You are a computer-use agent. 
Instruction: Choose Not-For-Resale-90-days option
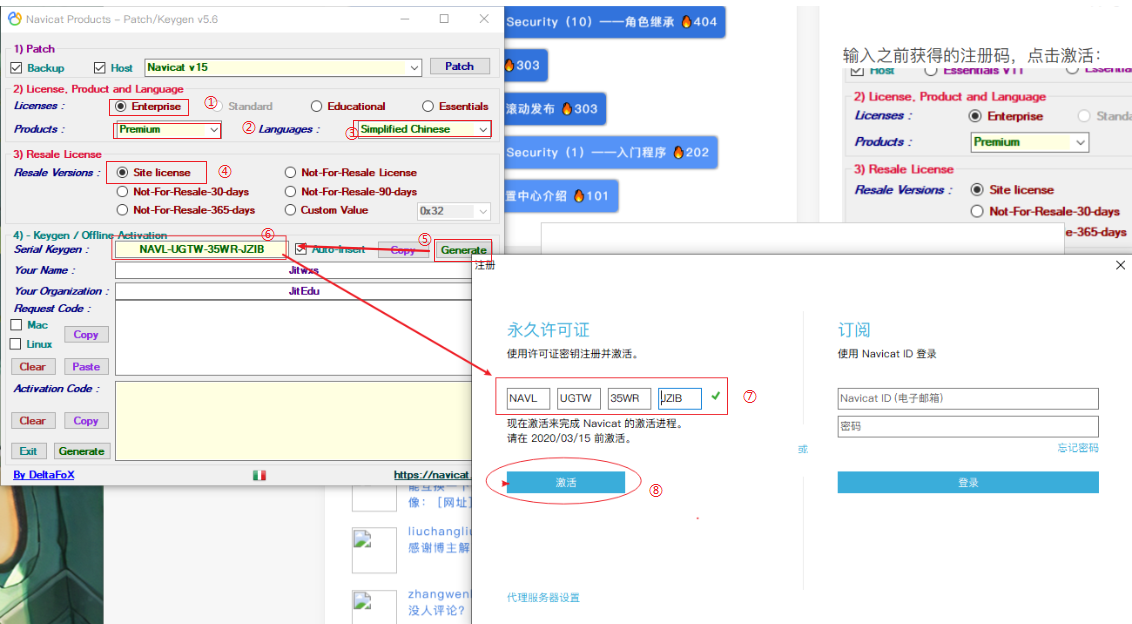point(290,191)
